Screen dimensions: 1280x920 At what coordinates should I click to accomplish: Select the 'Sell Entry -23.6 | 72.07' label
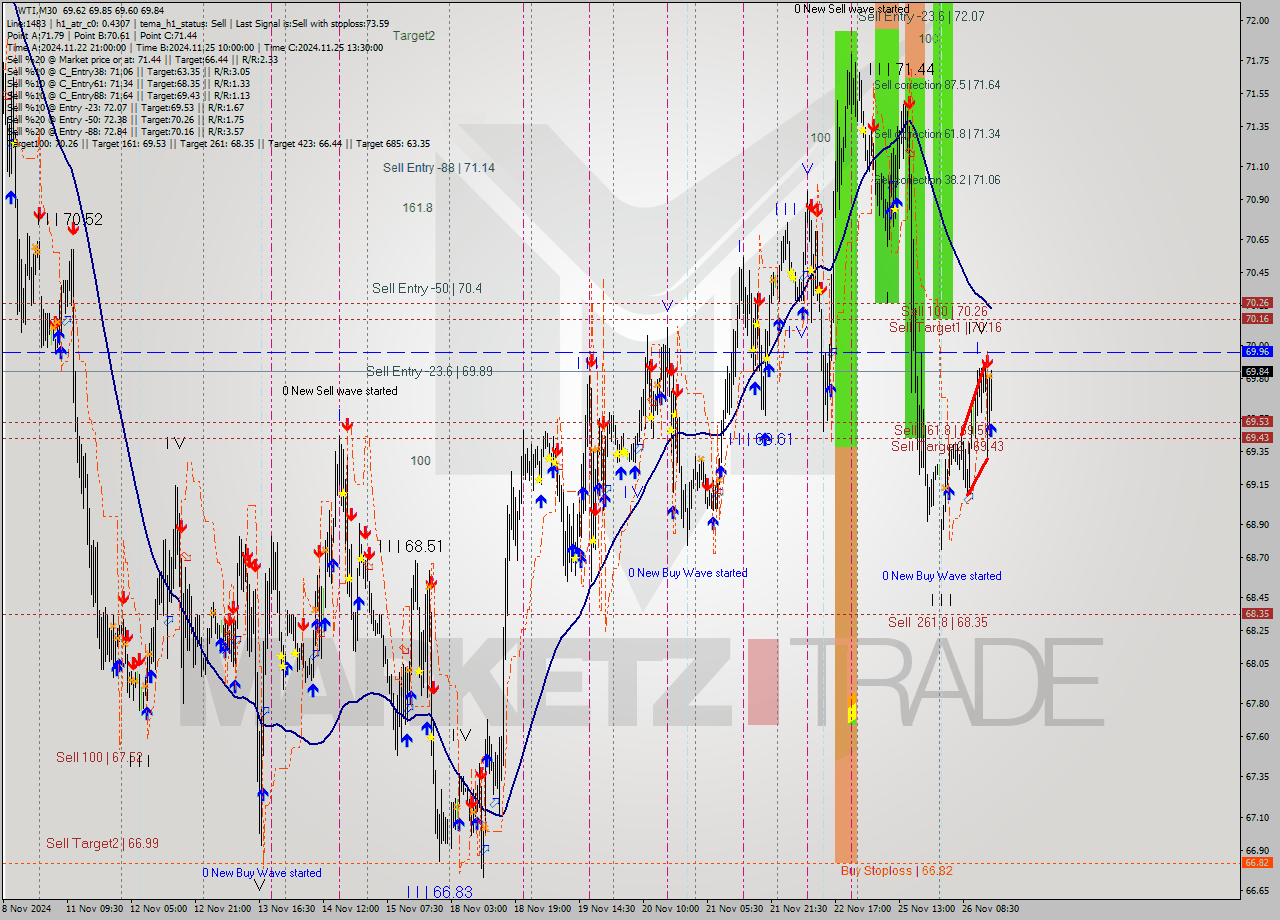pos(921,17)
